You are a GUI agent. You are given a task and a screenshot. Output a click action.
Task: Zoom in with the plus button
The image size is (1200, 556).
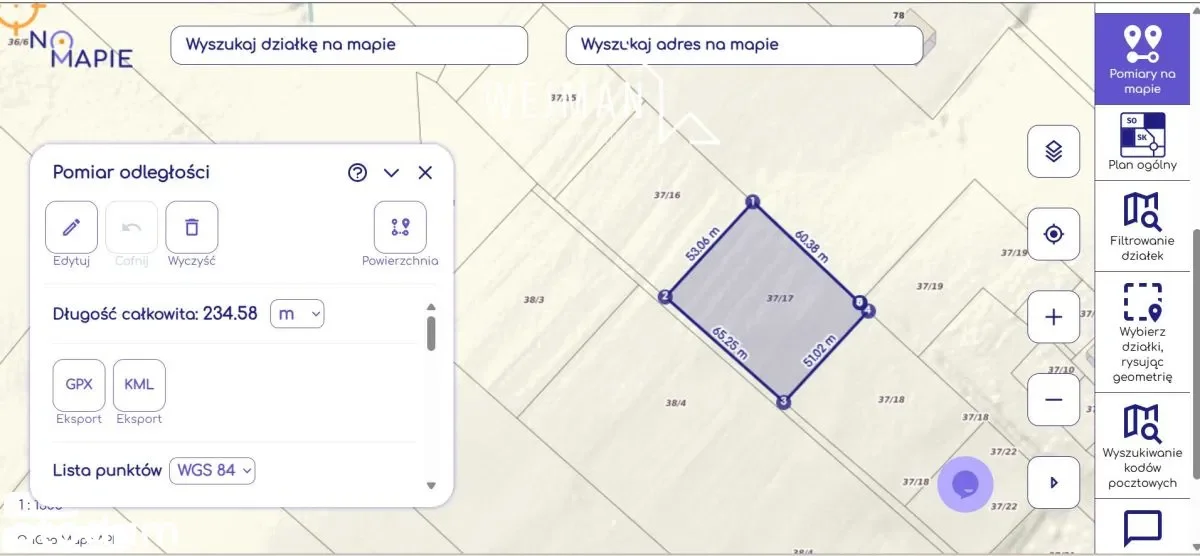point(1053,317)
